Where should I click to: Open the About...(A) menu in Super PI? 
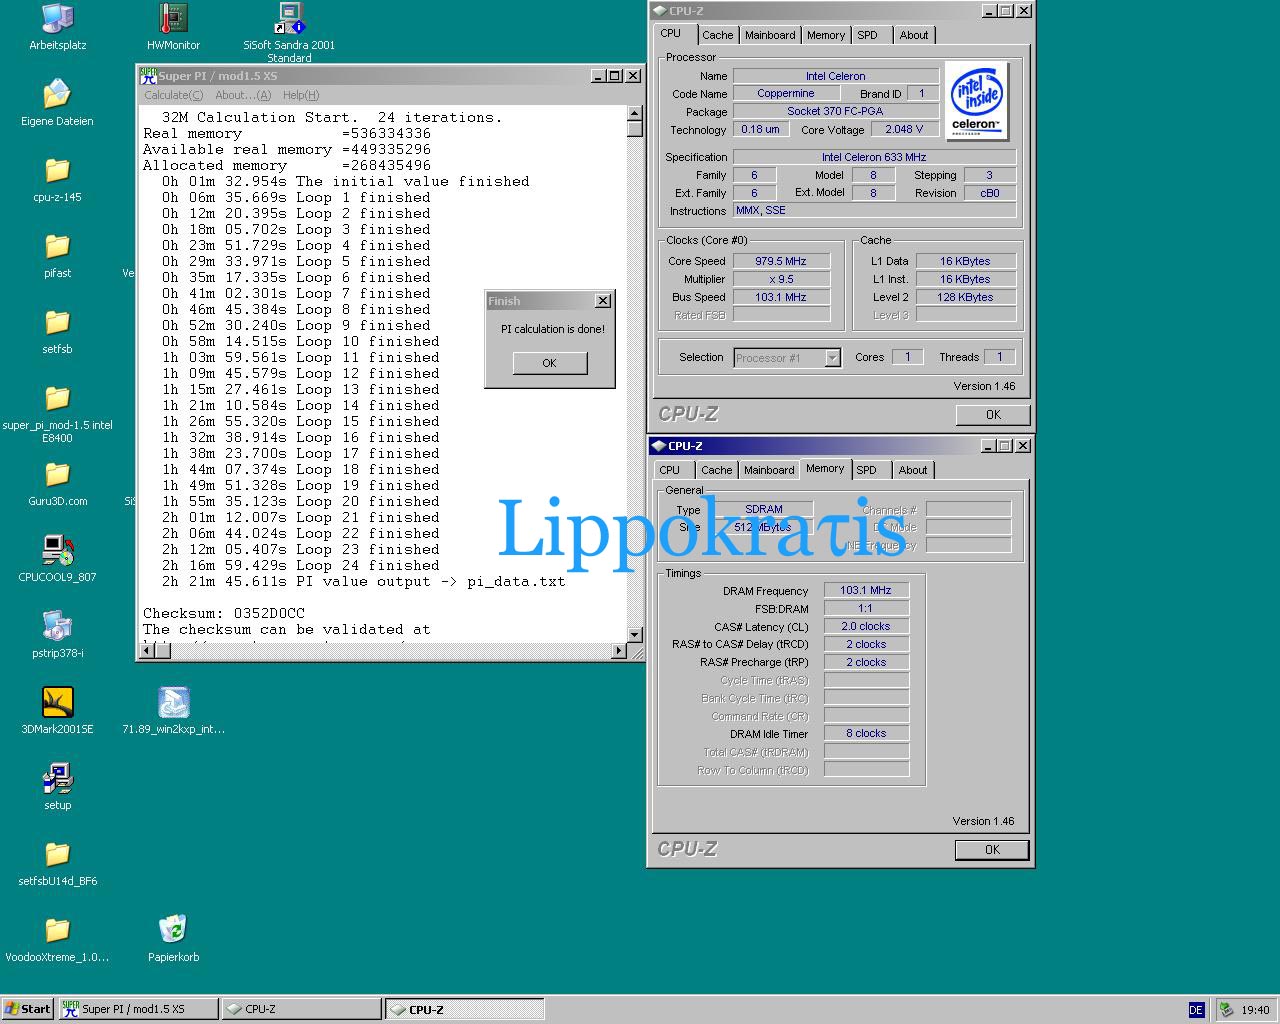point(243,95)
